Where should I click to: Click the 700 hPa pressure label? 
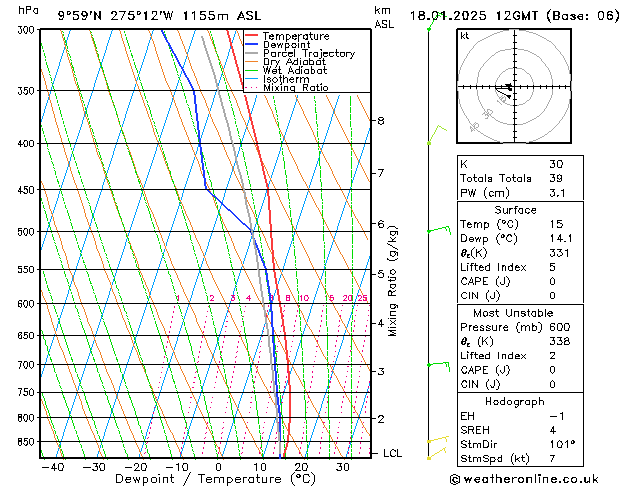coord(28,365)
